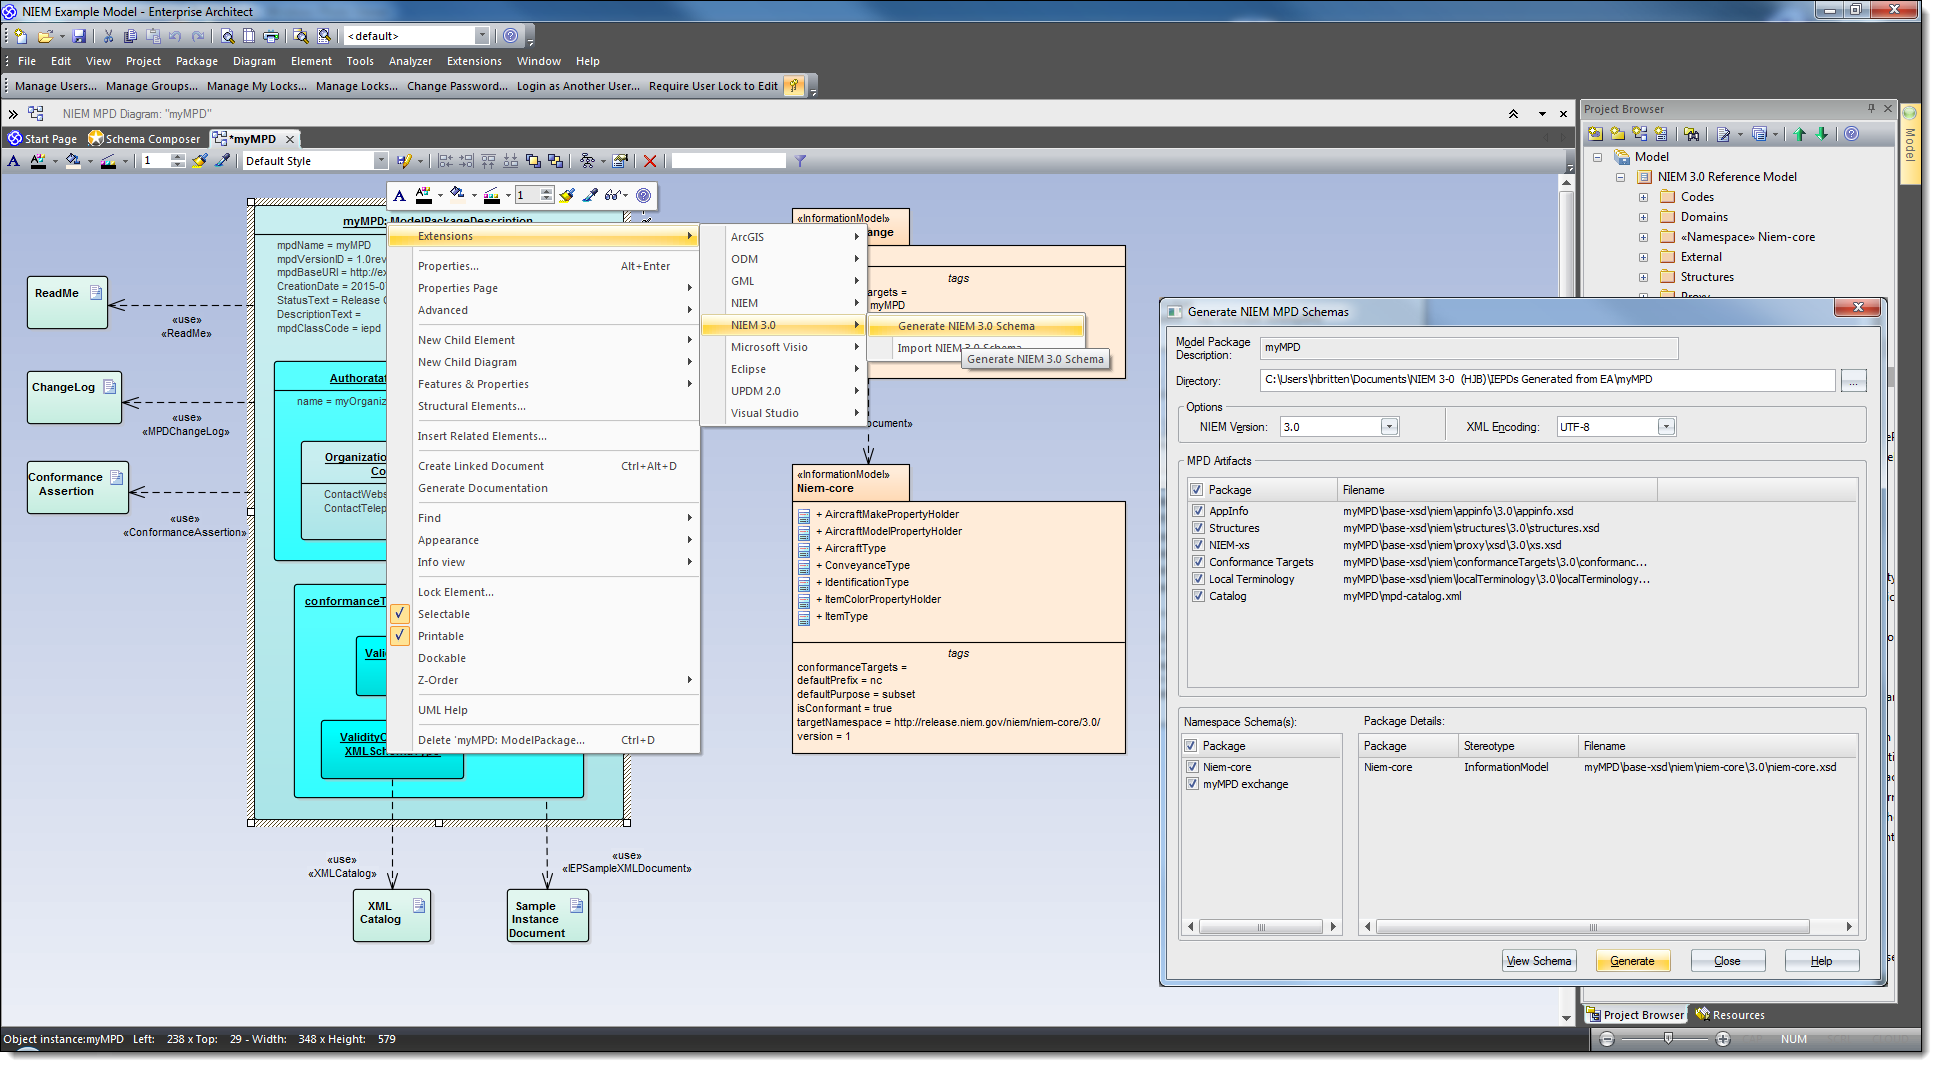This screenshot has width=1937, height=1067.
Task: Click the zoom slider in status bar
Action: click(1668, 1039)
